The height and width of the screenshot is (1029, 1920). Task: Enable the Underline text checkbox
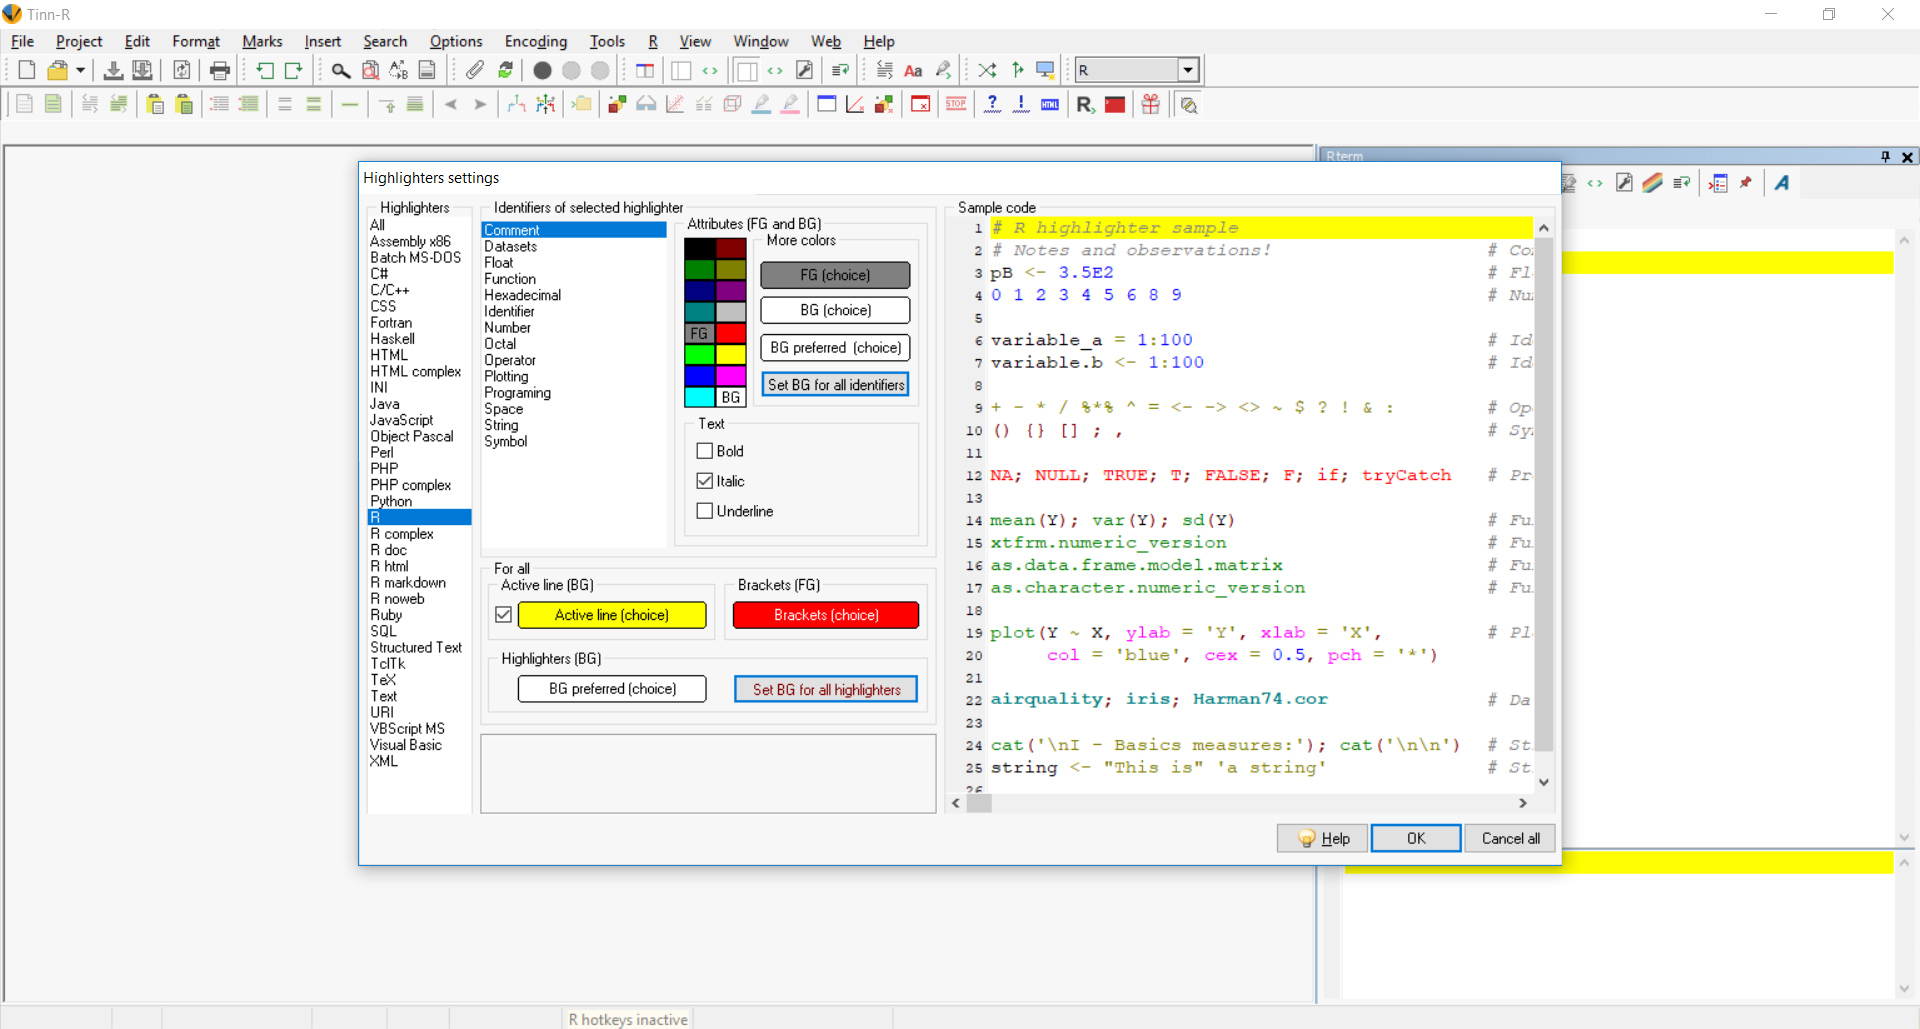click(x=705, y=511)
